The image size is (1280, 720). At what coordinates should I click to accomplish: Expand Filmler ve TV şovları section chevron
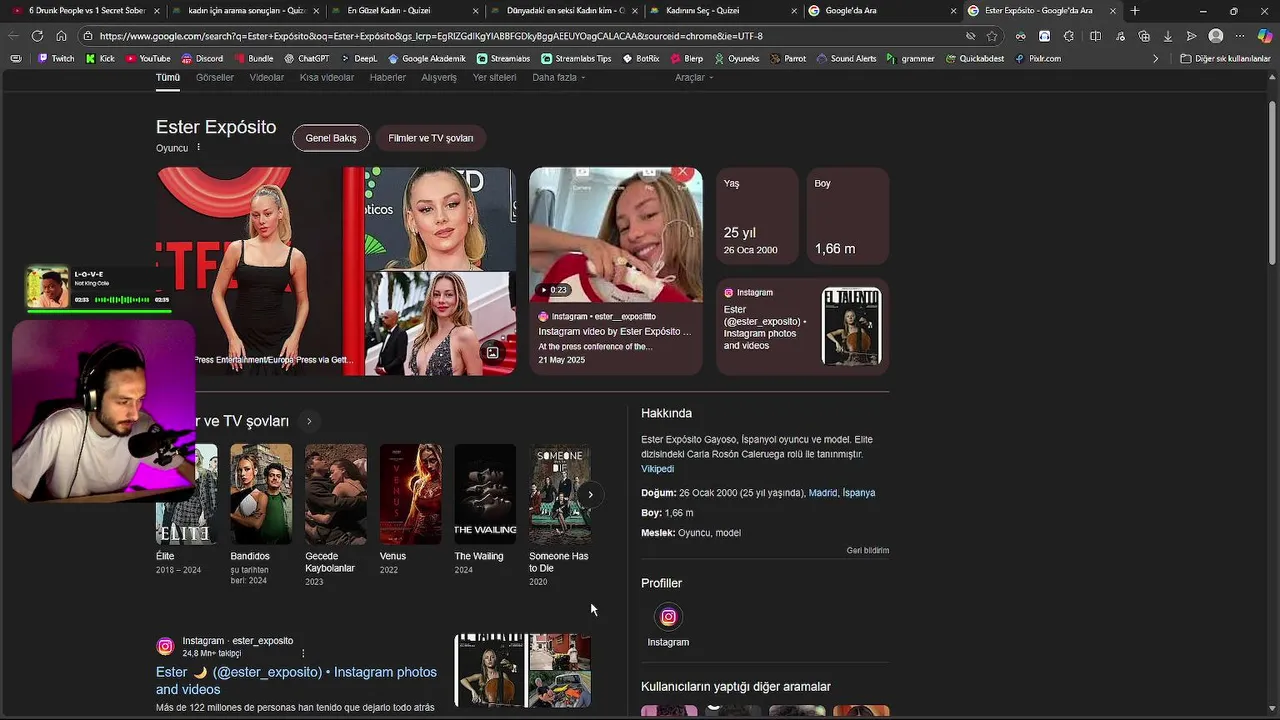pyautogui.click(x=309, y=421)
